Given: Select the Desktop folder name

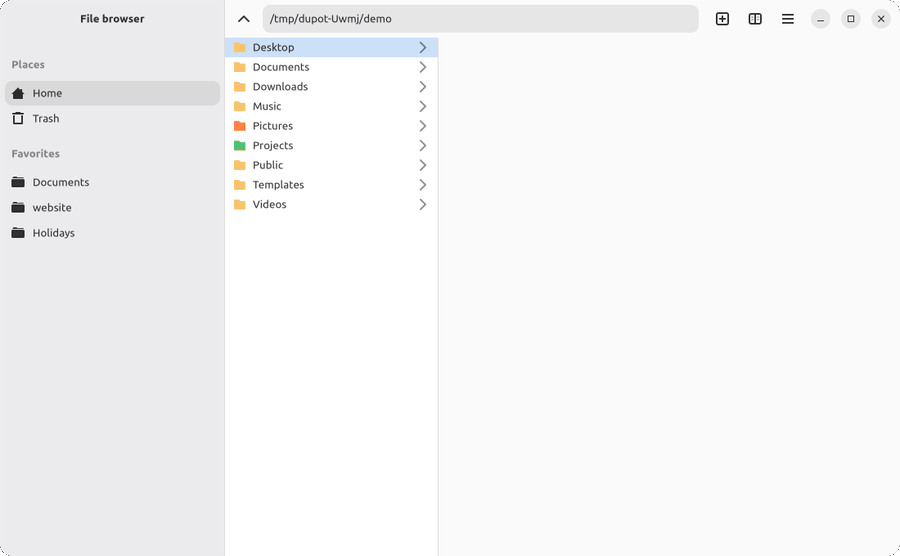Looking at the screenshot, I should (x=273, y=47).
